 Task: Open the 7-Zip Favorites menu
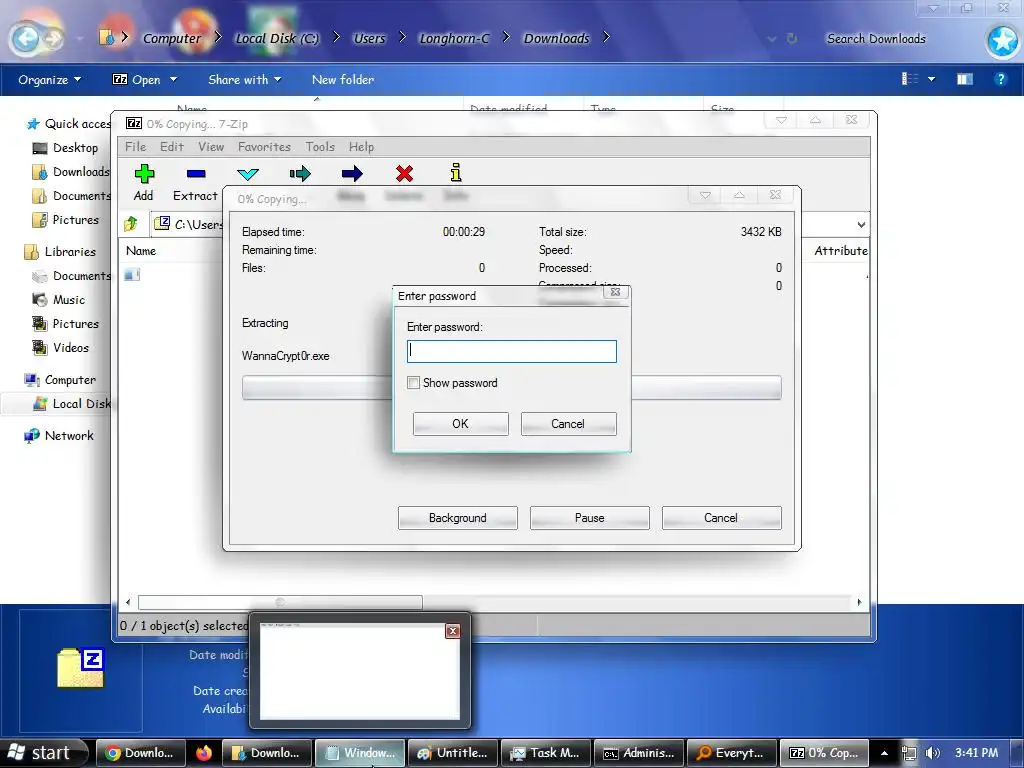[264, 147]
